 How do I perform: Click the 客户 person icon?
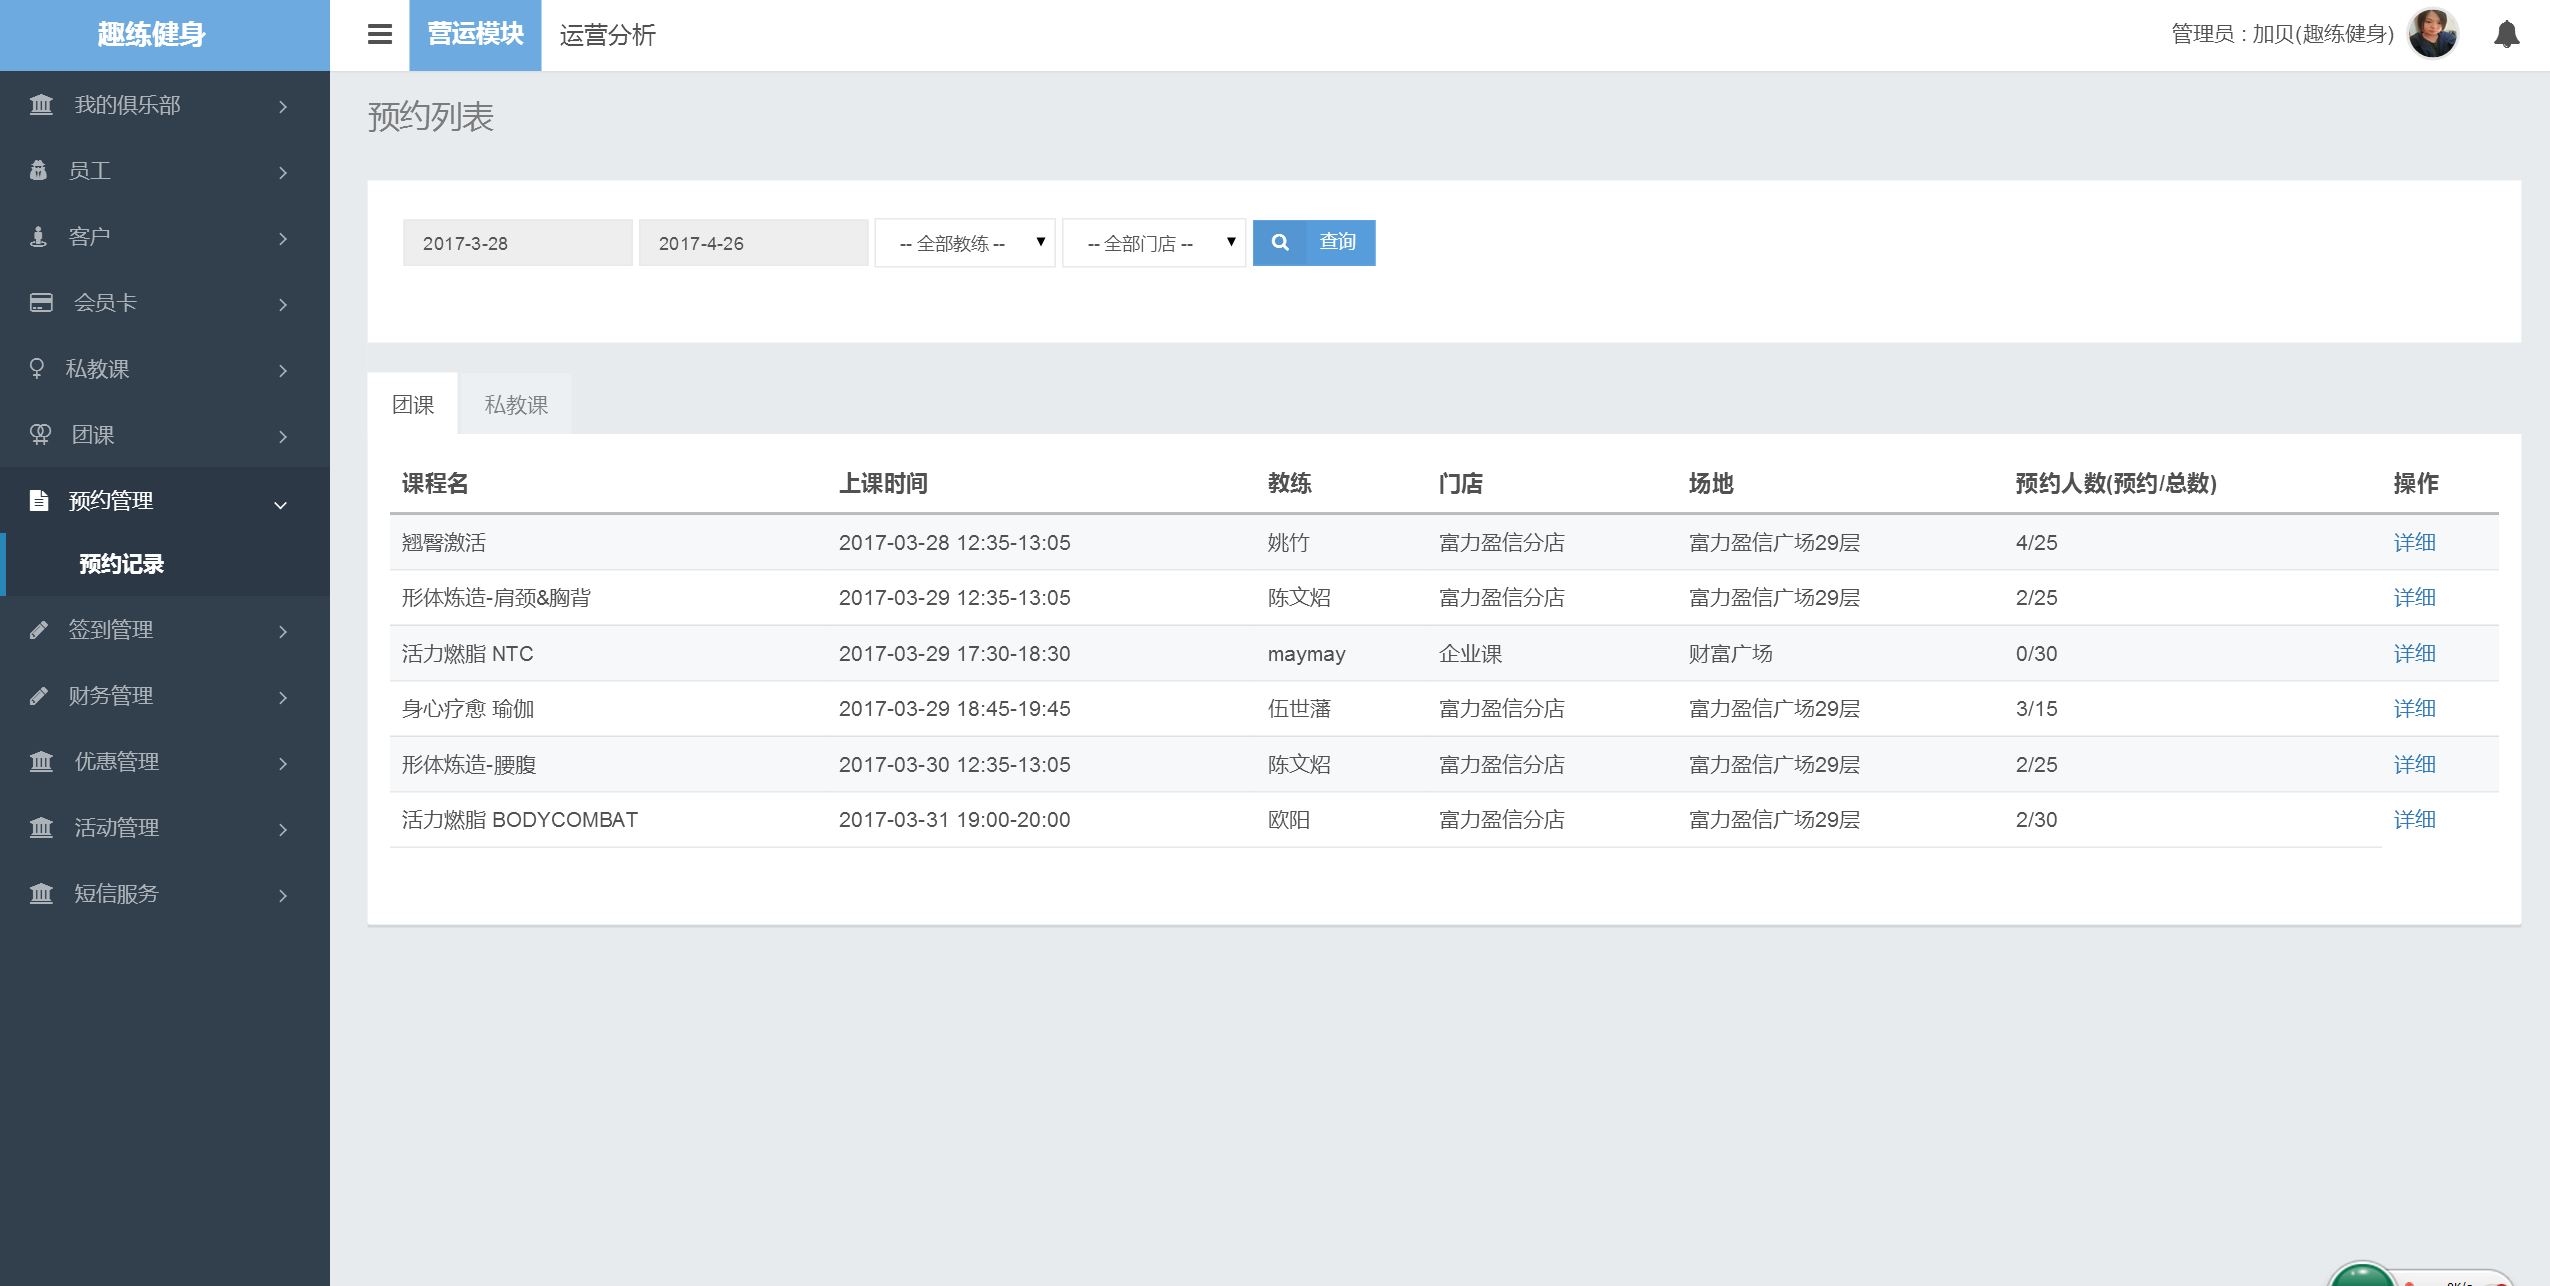[39, 237]
